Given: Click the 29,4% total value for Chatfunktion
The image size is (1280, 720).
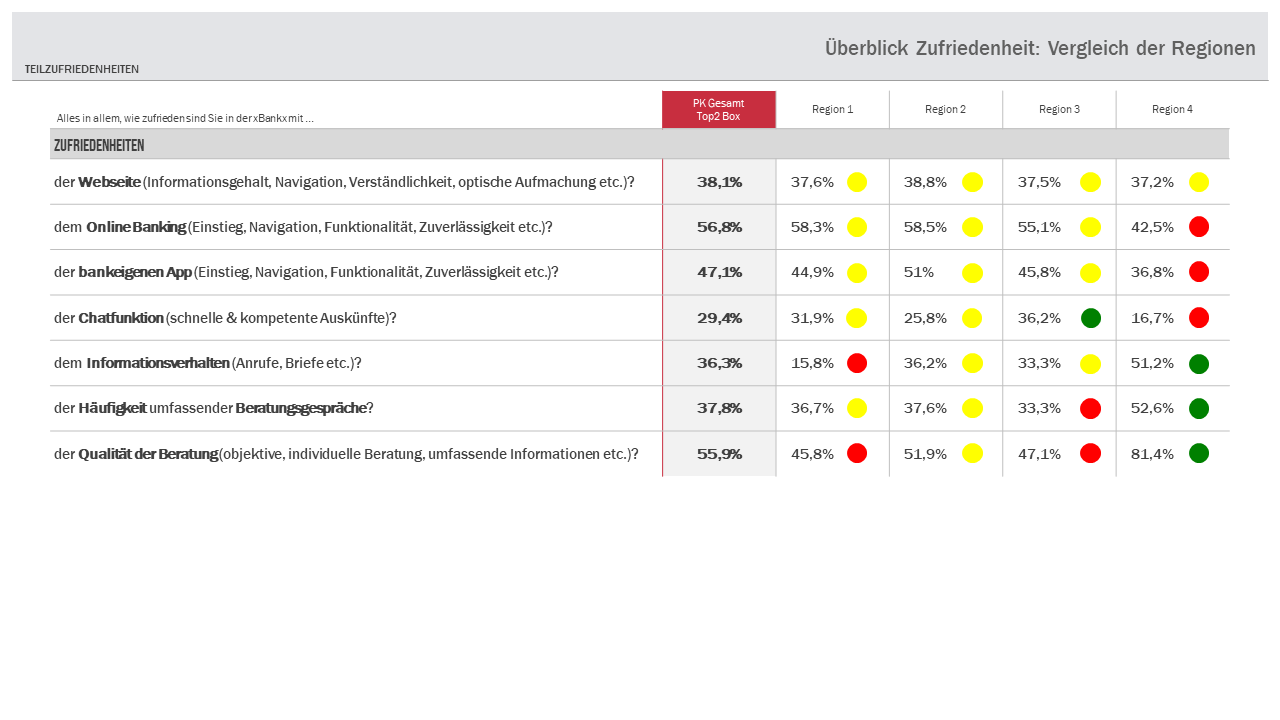Looking at the screenshot, I should [719, 318].
